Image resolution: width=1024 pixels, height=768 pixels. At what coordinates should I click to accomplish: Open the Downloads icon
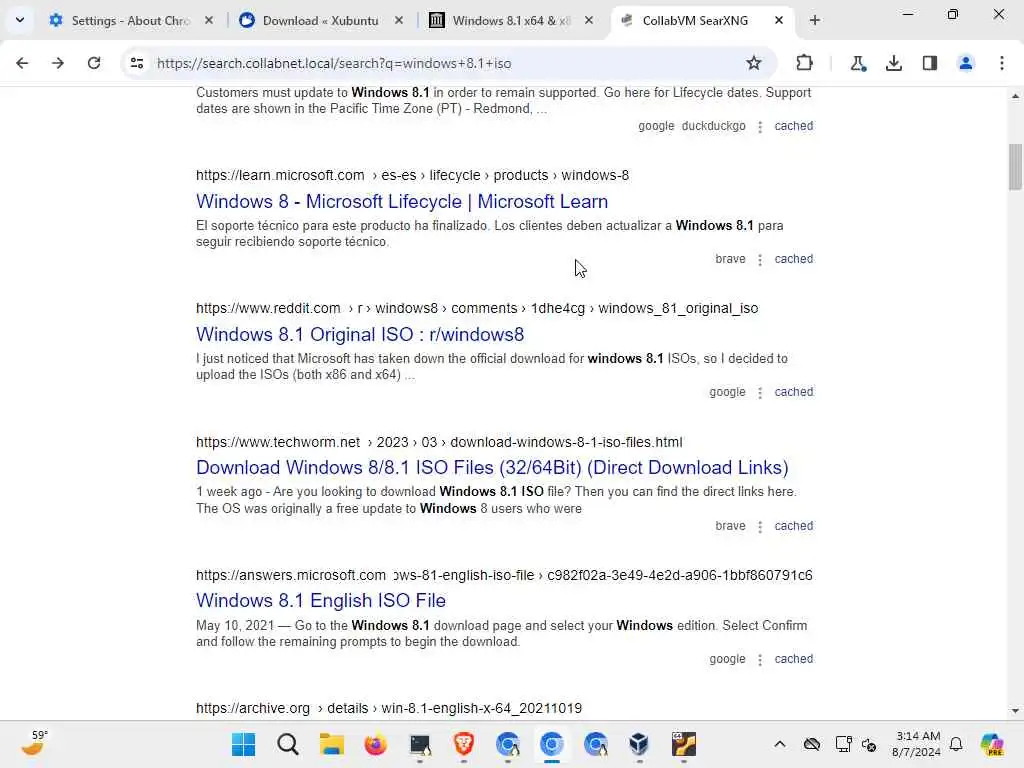coord(893,63)
